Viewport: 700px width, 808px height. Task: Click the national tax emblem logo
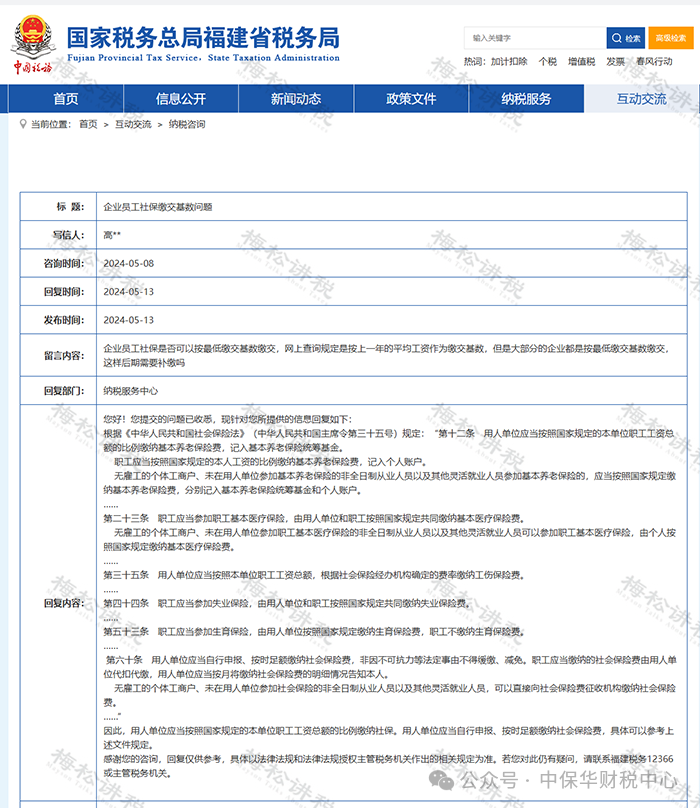(33, 45)
